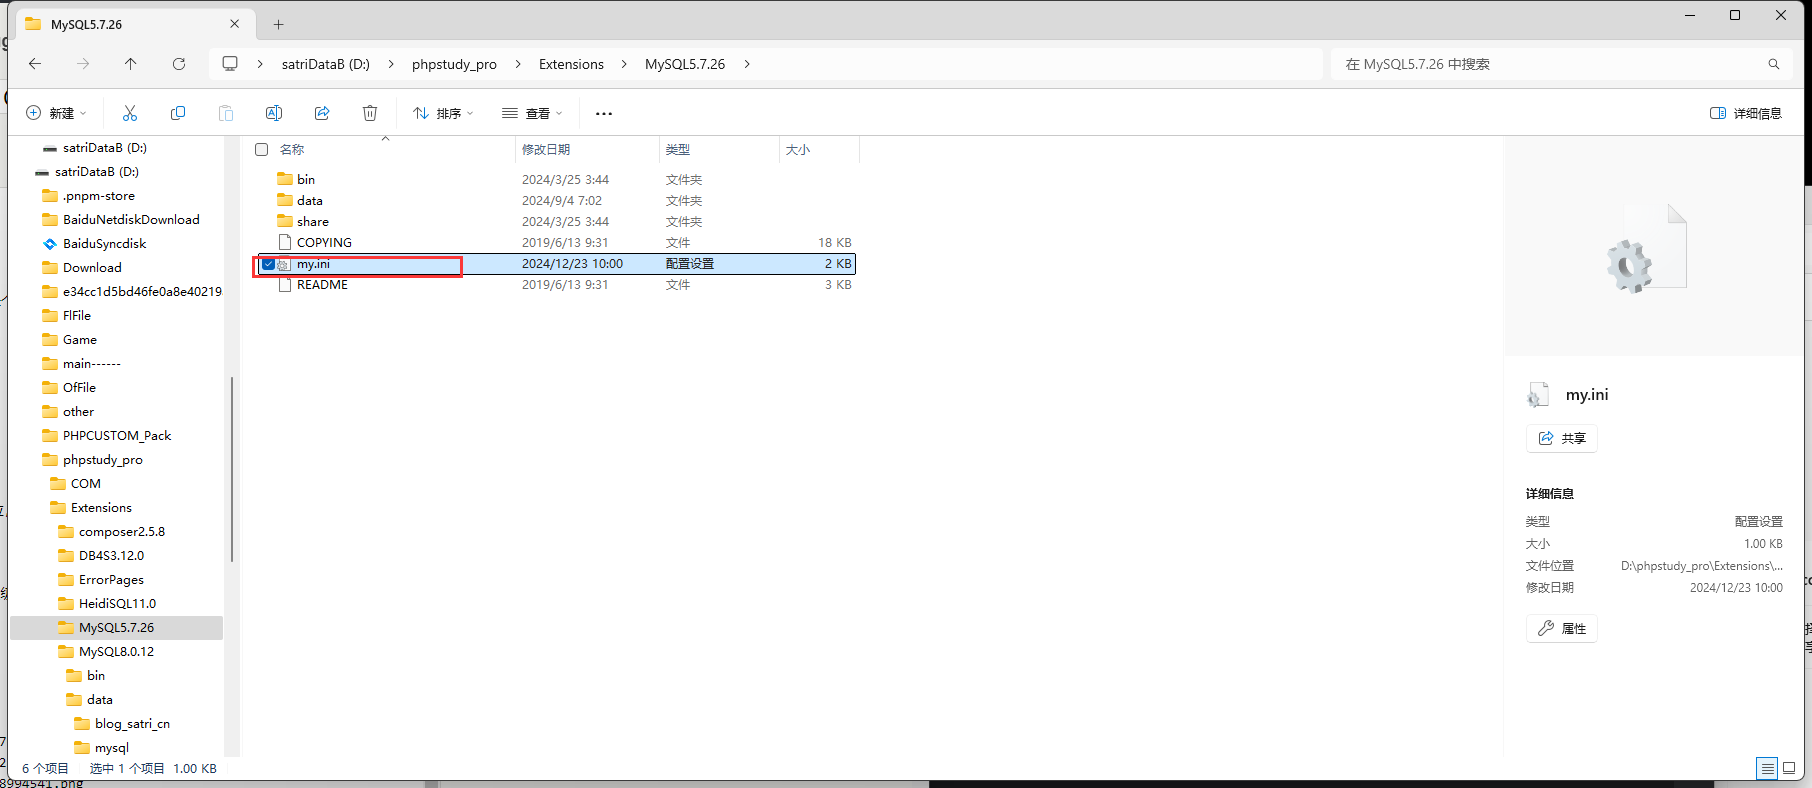The height and width of the screenshot is (788, 1812).
Task: Select the README file name
Action: [x=322, y=284]
